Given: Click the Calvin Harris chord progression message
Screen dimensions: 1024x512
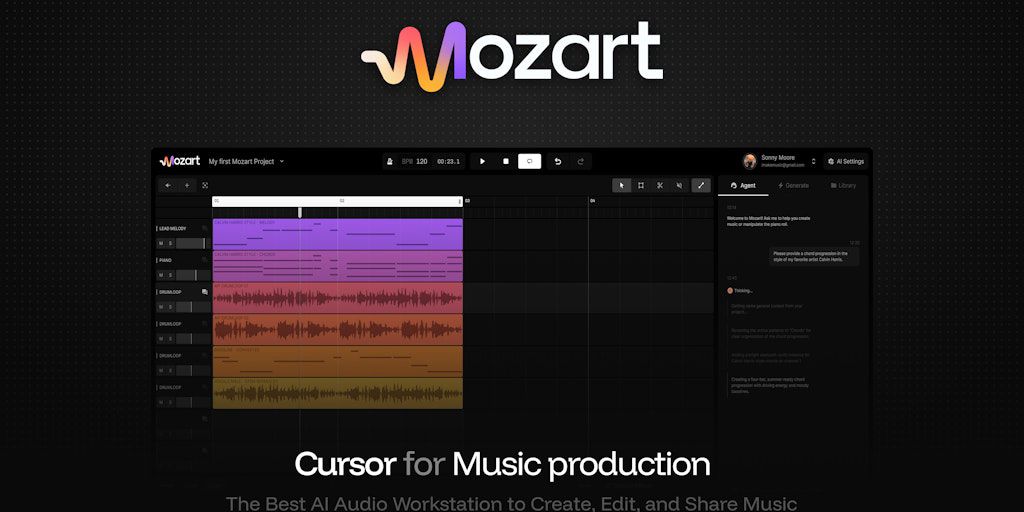Looking at the screenshot, I should coord(813,256).
